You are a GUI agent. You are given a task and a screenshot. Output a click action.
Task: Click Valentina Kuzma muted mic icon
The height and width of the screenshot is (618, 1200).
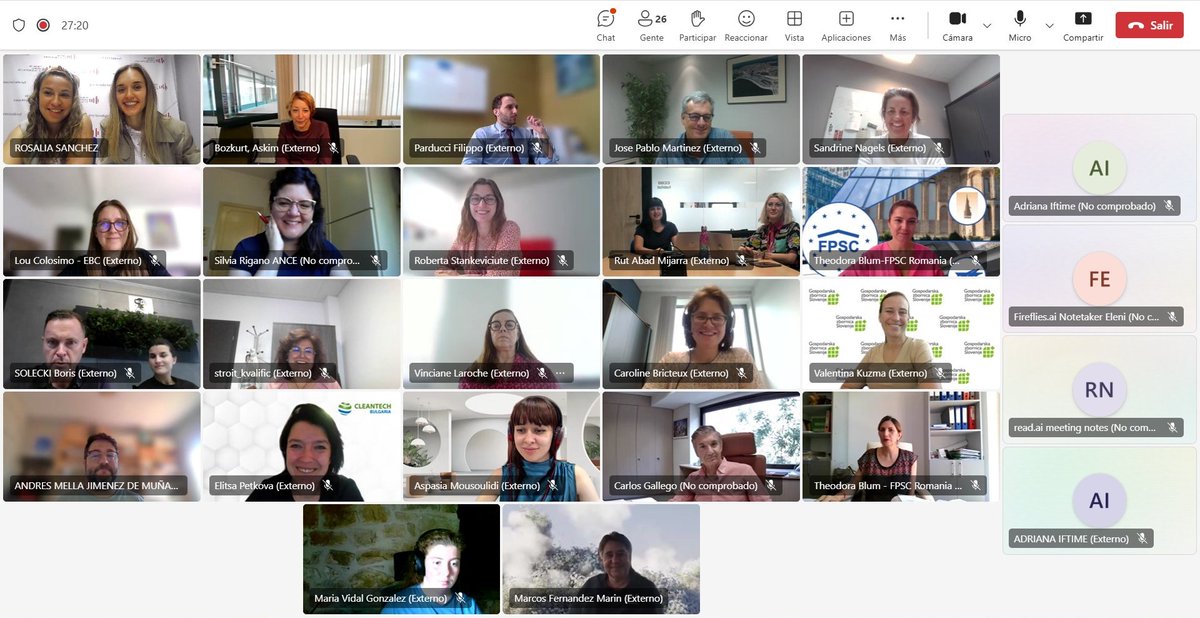941,373
